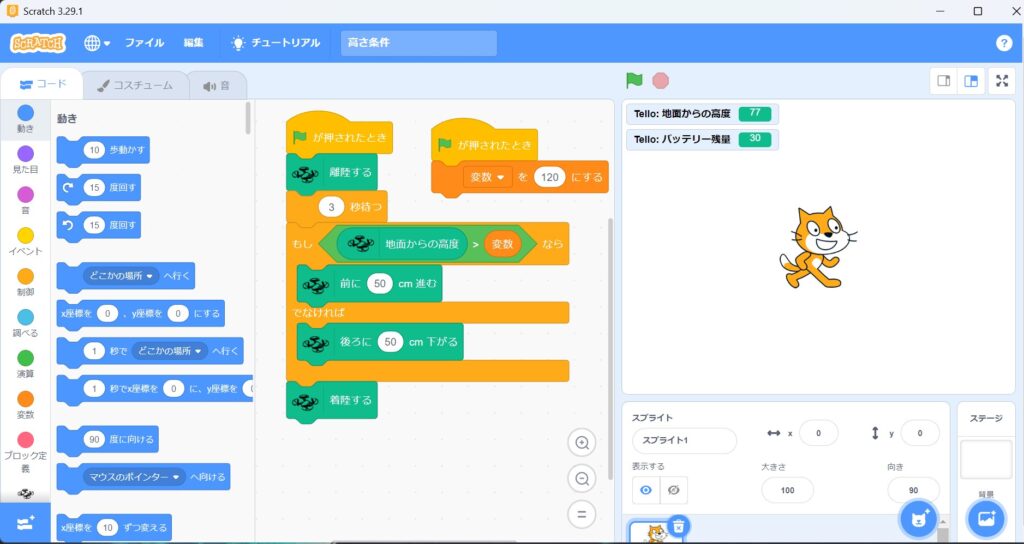
Task: Click the 10 歩動かす palette block
Action: (x=103, y=151)
